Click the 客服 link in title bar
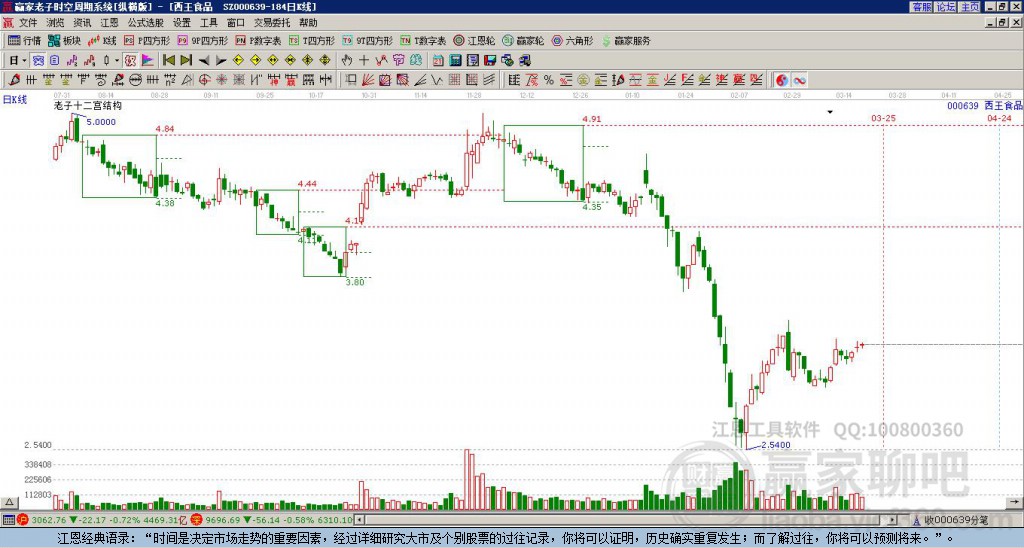 tap(921, 7)
